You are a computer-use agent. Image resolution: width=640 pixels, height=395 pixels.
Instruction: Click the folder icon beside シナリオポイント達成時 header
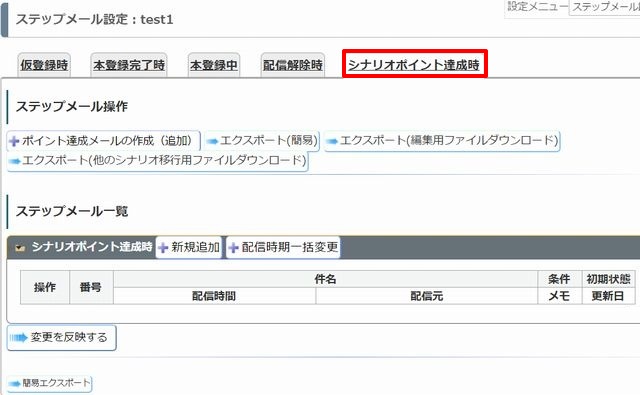click(20, 248)
